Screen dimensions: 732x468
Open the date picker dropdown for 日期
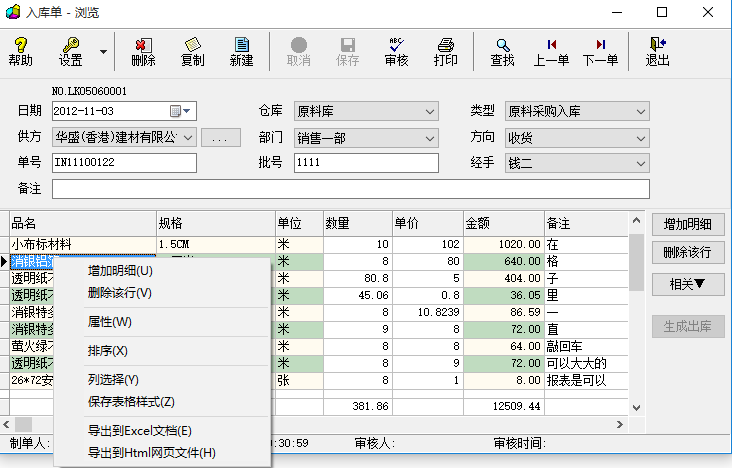click(x=187, y=111)
